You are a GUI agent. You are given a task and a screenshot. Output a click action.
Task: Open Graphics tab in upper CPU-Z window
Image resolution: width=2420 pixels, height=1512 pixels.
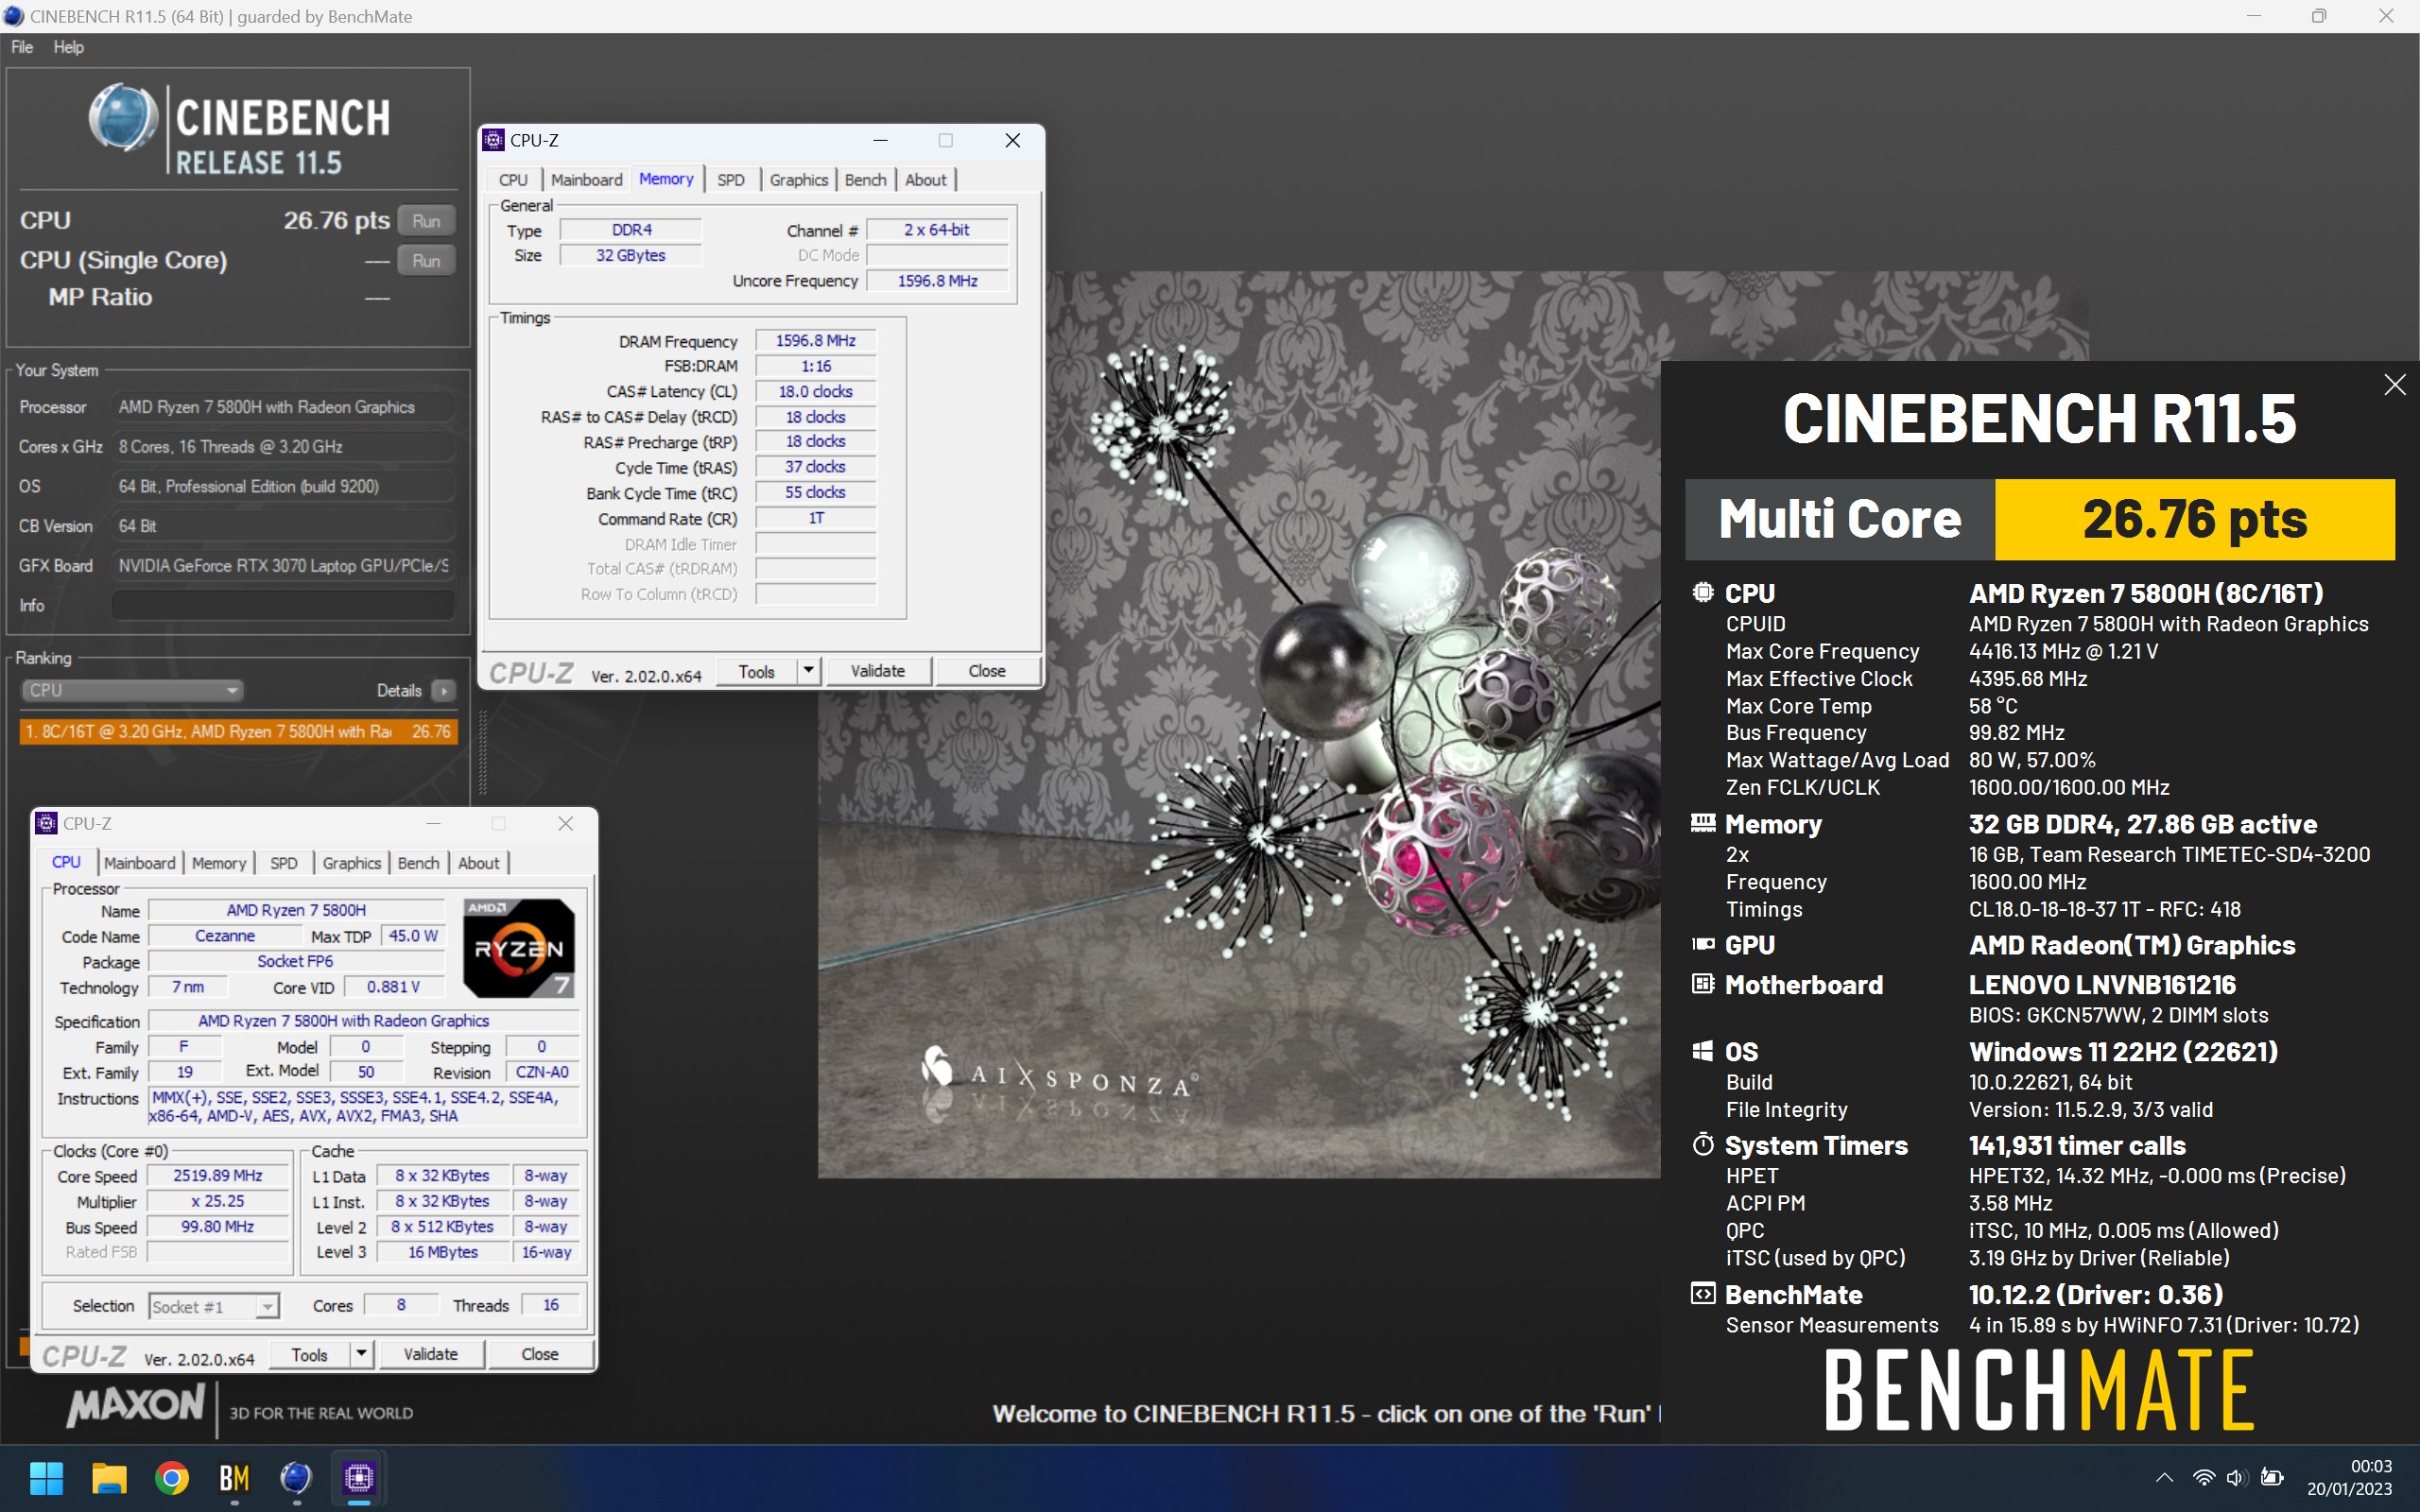(x=798, y=180)
